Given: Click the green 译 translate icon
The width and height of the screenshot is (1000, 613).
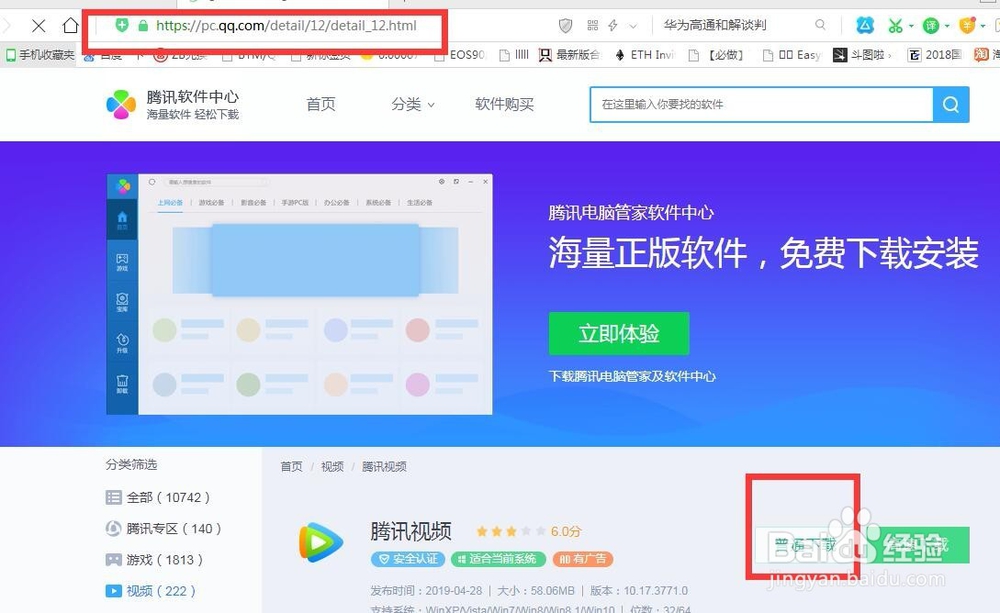Looking at the screenshot, I should pos(931,26).
